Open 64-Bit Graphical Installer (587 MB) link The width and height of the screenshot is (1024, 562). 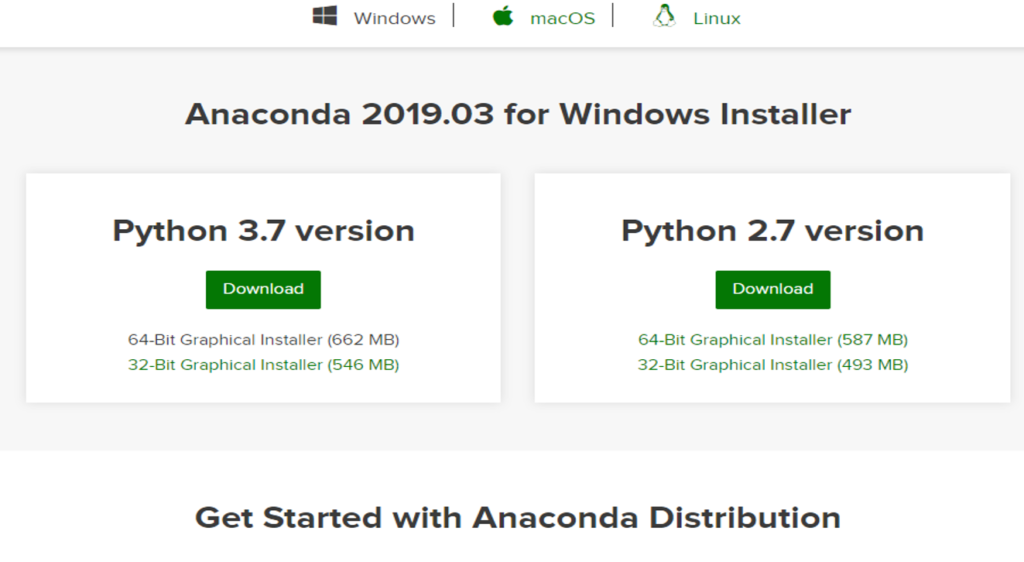tap(773, 339)
